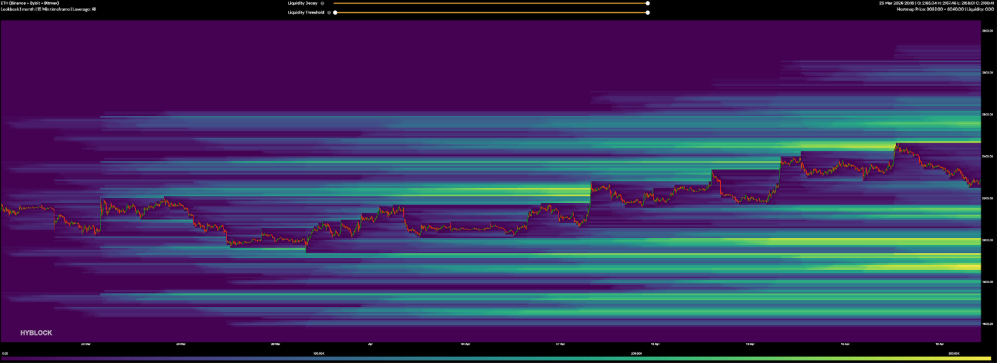Click the info icon beside Liquidity Threshold
The height and width of the screenshot is (363, 997).
(x=328, y=12)
